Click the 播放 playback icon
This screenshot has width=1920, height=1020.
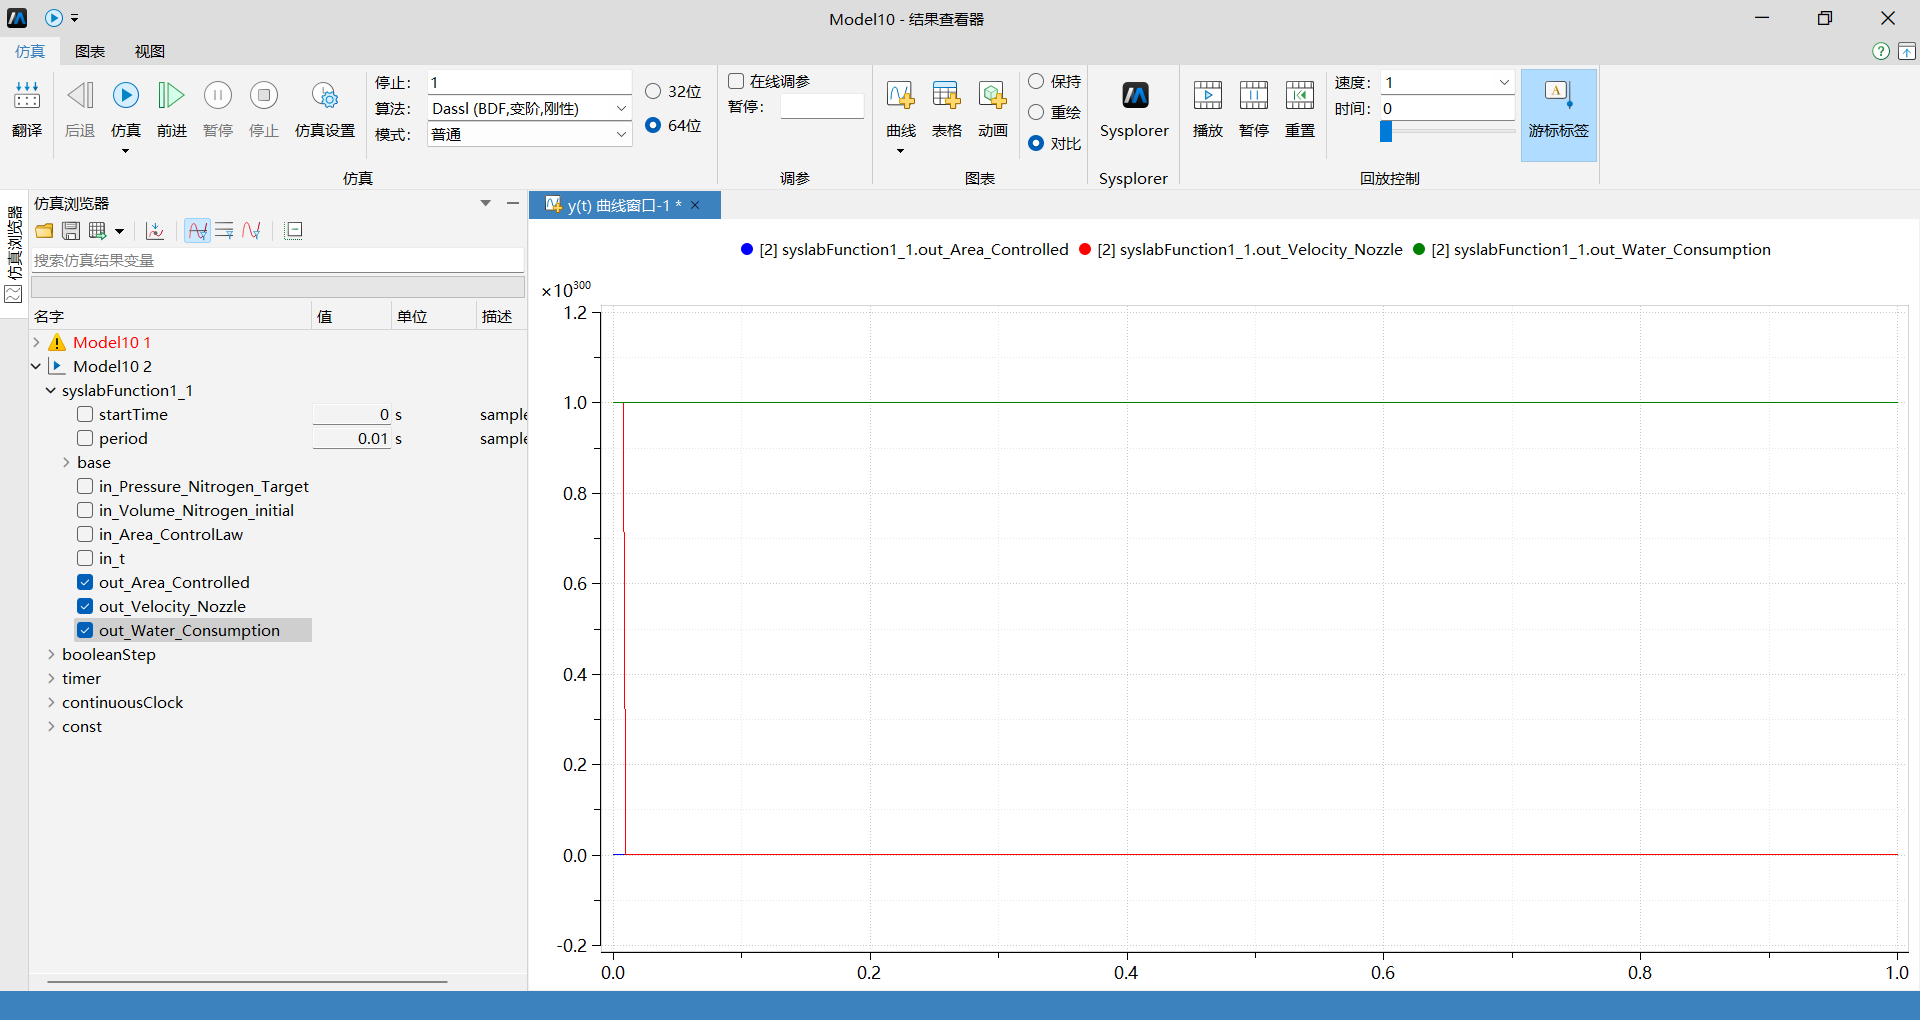pos(1208,110)
